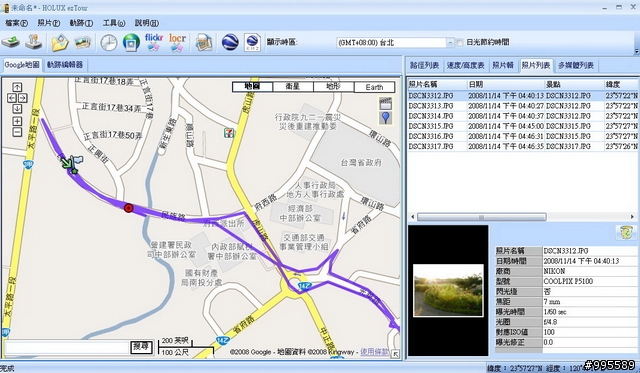Click the 搜尋 search button

click(141, 347)
